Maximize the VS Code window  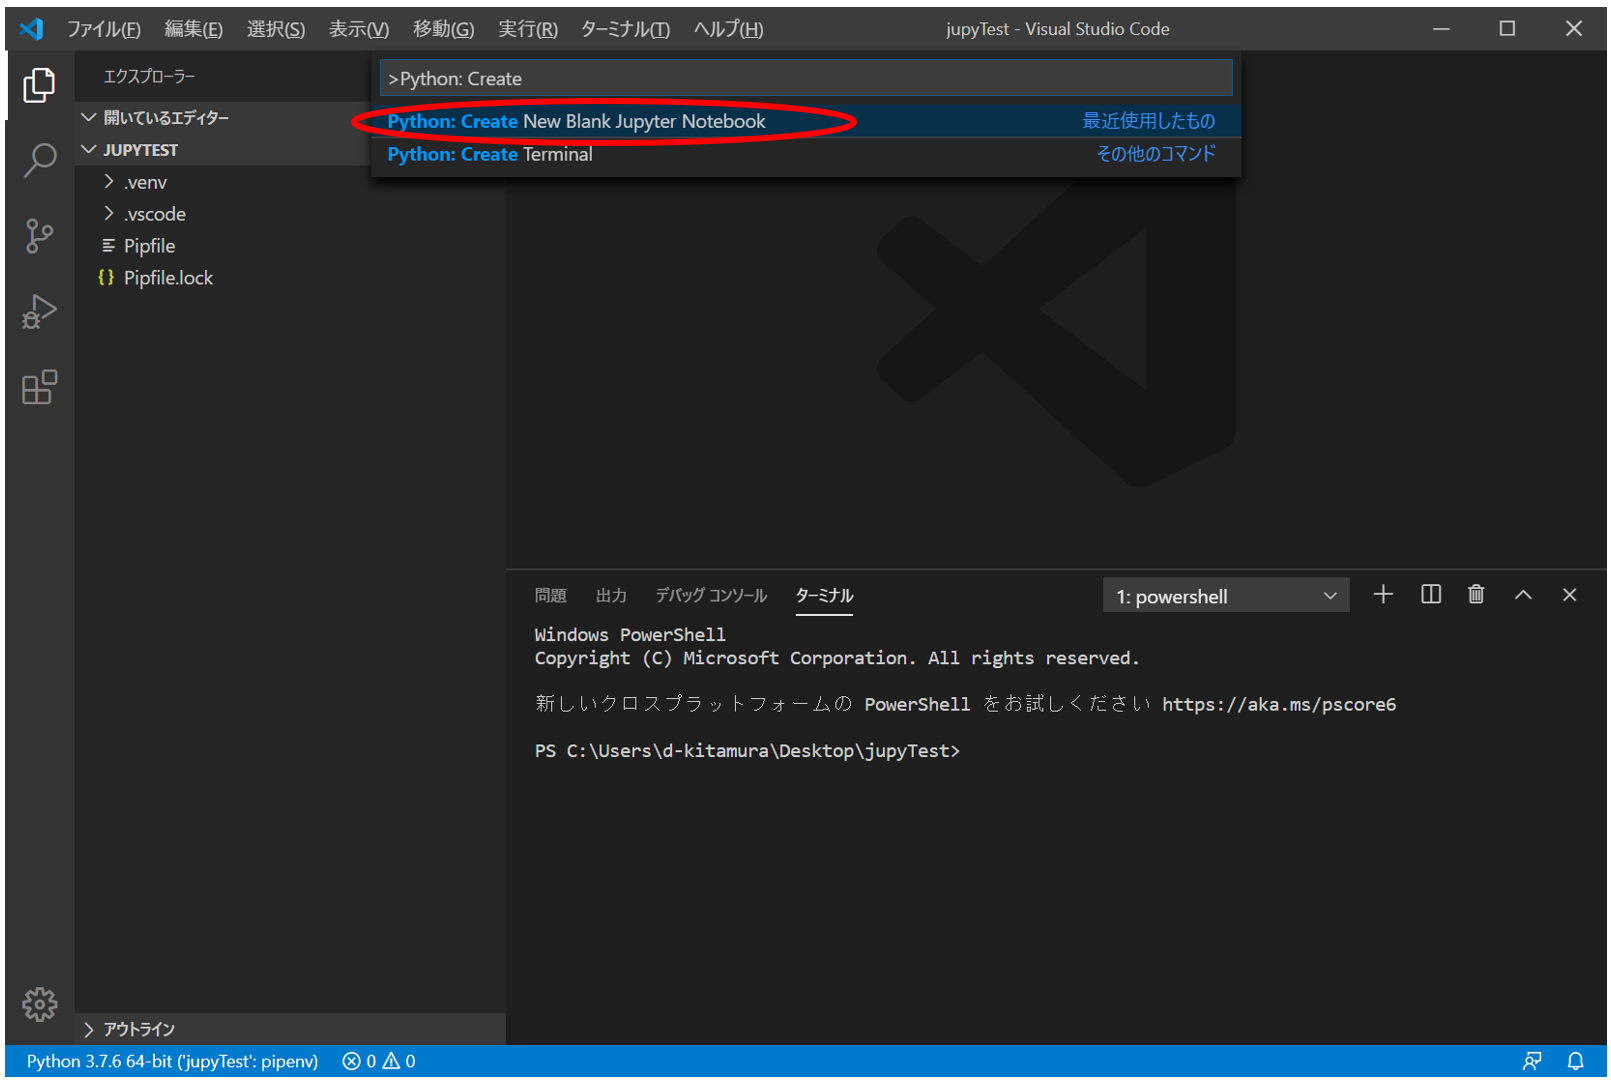(1507, 29)
